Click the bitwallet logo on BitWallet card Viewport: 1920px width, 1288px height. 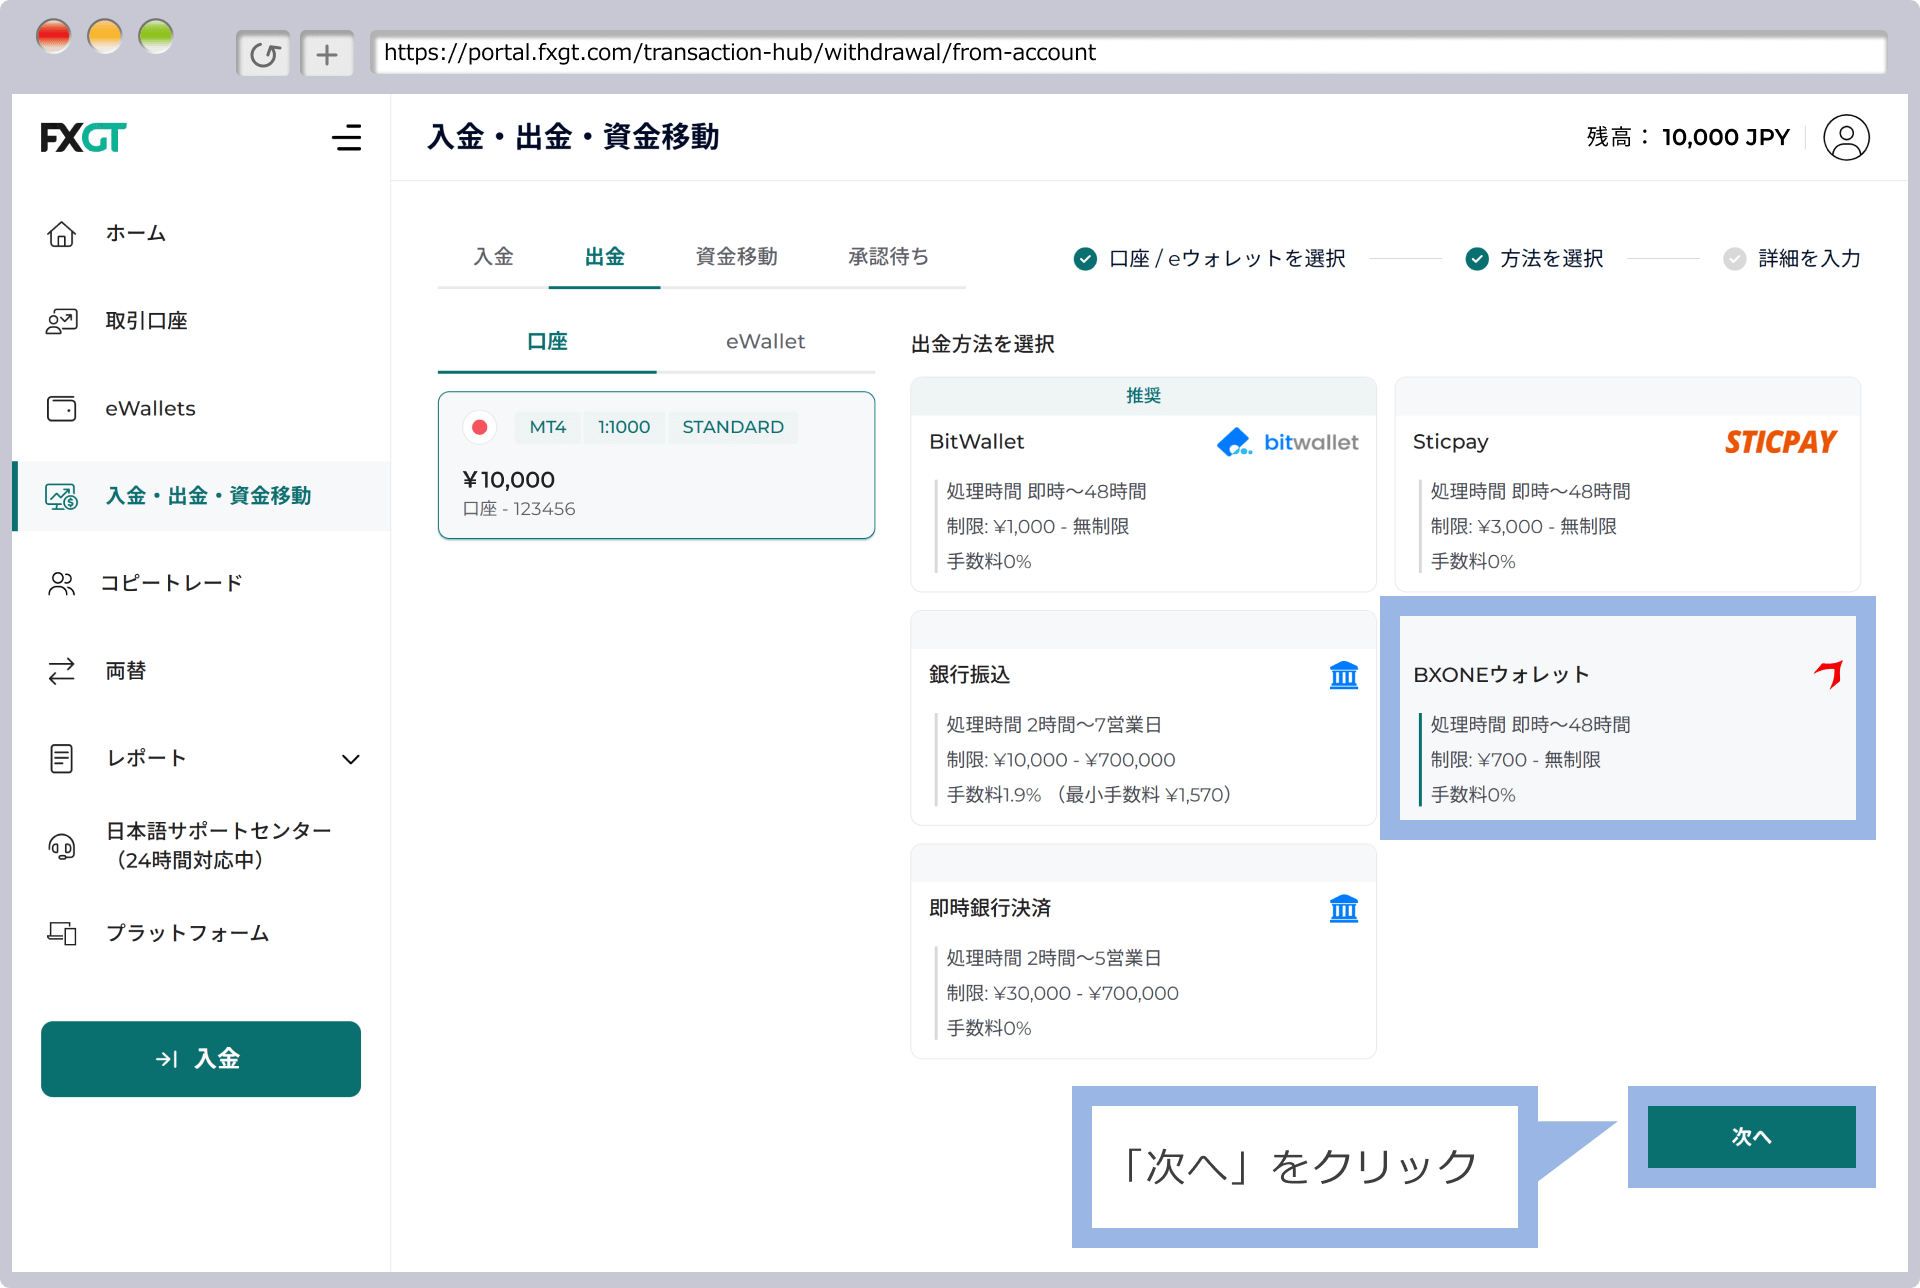coord(1287,441)
